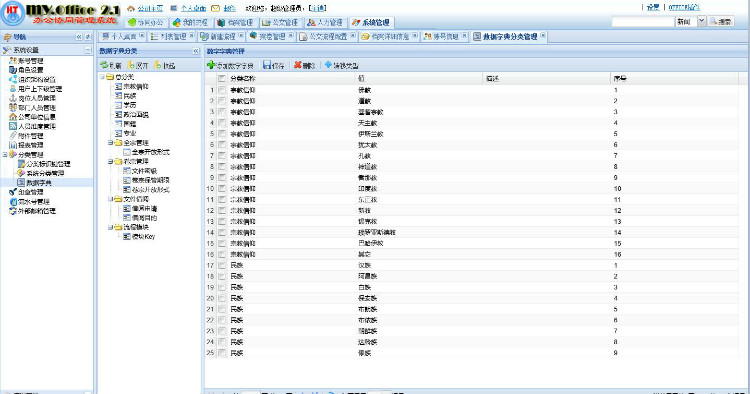Click the HT MY.Office logo
The image size is (750, 394).
point(60,14)
